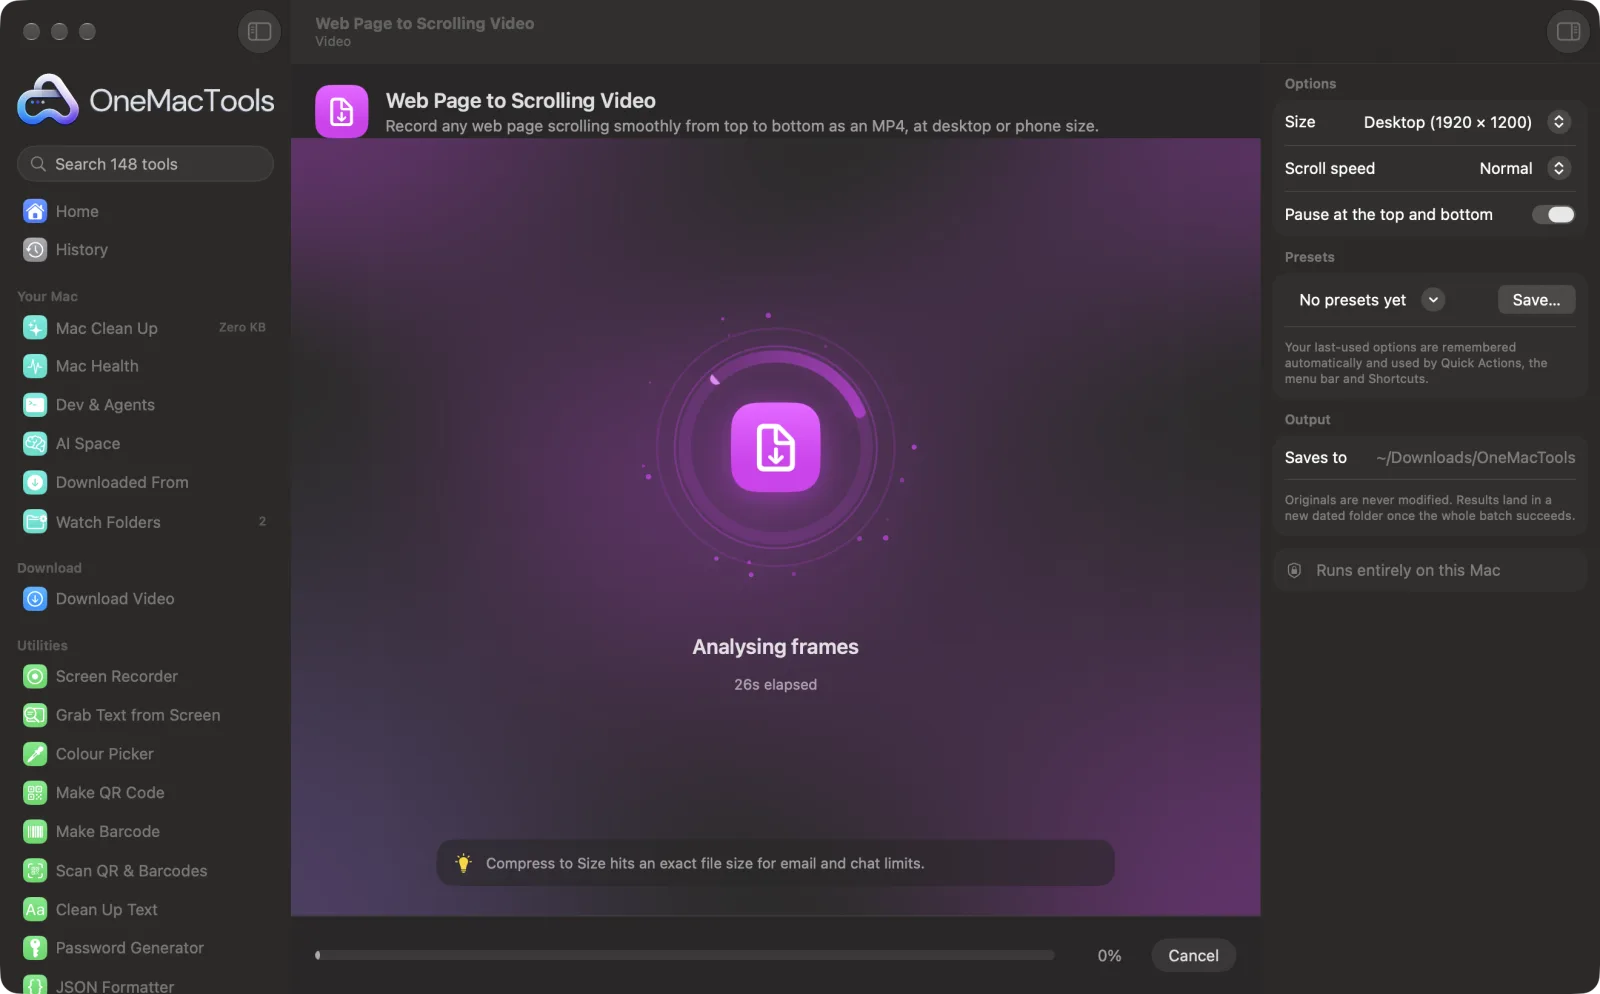Open the Make Barcode icon
The height and width of the screenshot is (994, 1600).
(35, 831)
